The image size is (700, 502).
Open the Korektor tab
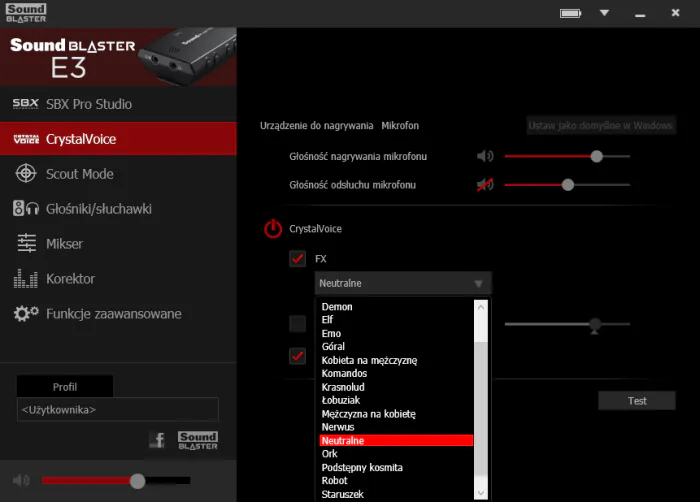[x=118, y=279]
